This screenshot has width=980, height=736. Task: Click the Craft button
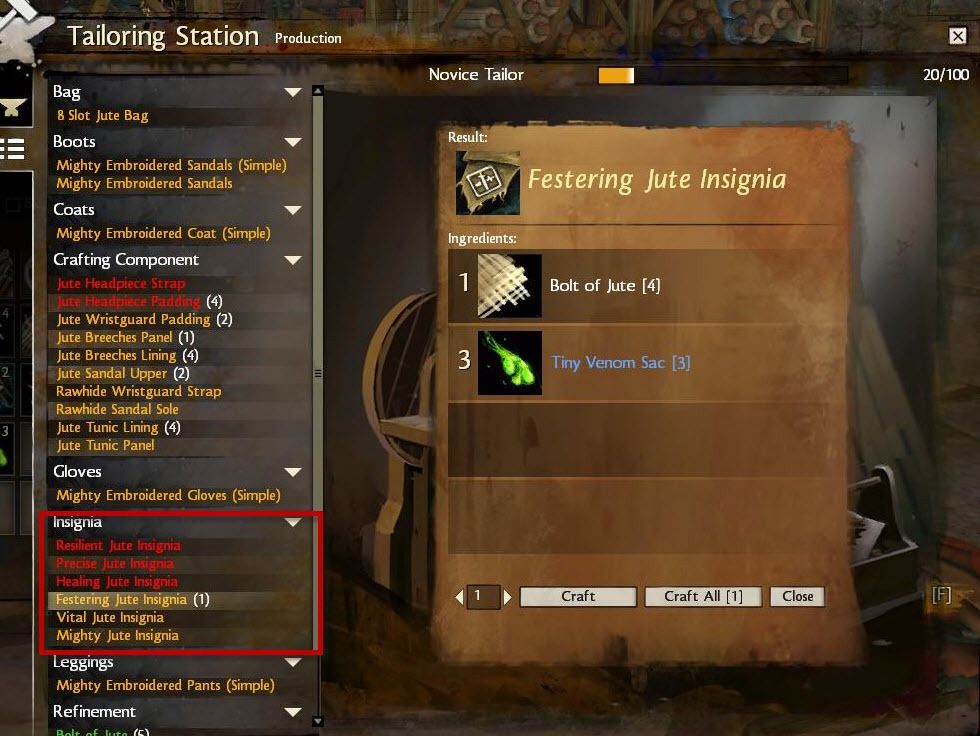point(578,596)
